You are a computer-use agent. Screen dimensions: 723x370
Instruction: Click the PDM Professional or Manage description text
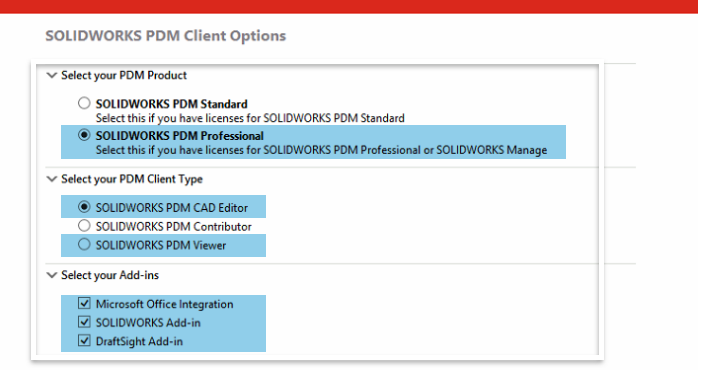(x=321, y=150)
